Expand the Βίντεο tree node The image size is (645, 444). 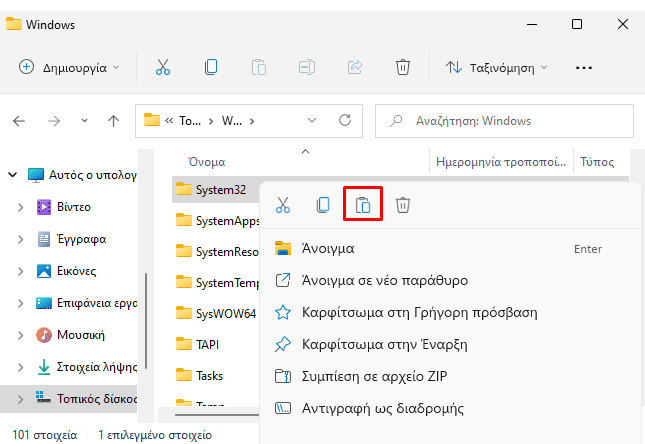(x=20, y=207)
